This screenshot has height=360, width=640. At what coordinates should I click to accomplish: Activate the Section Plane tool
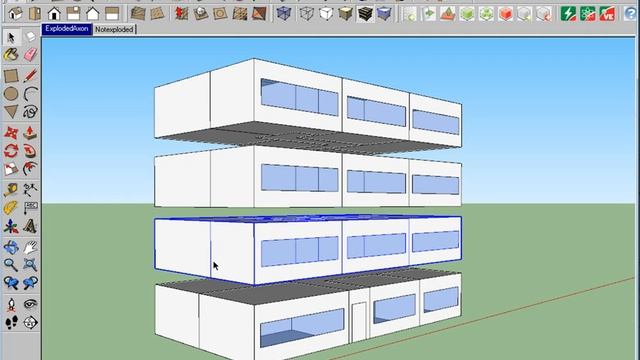pyautogui.click(x=30, y=322)
